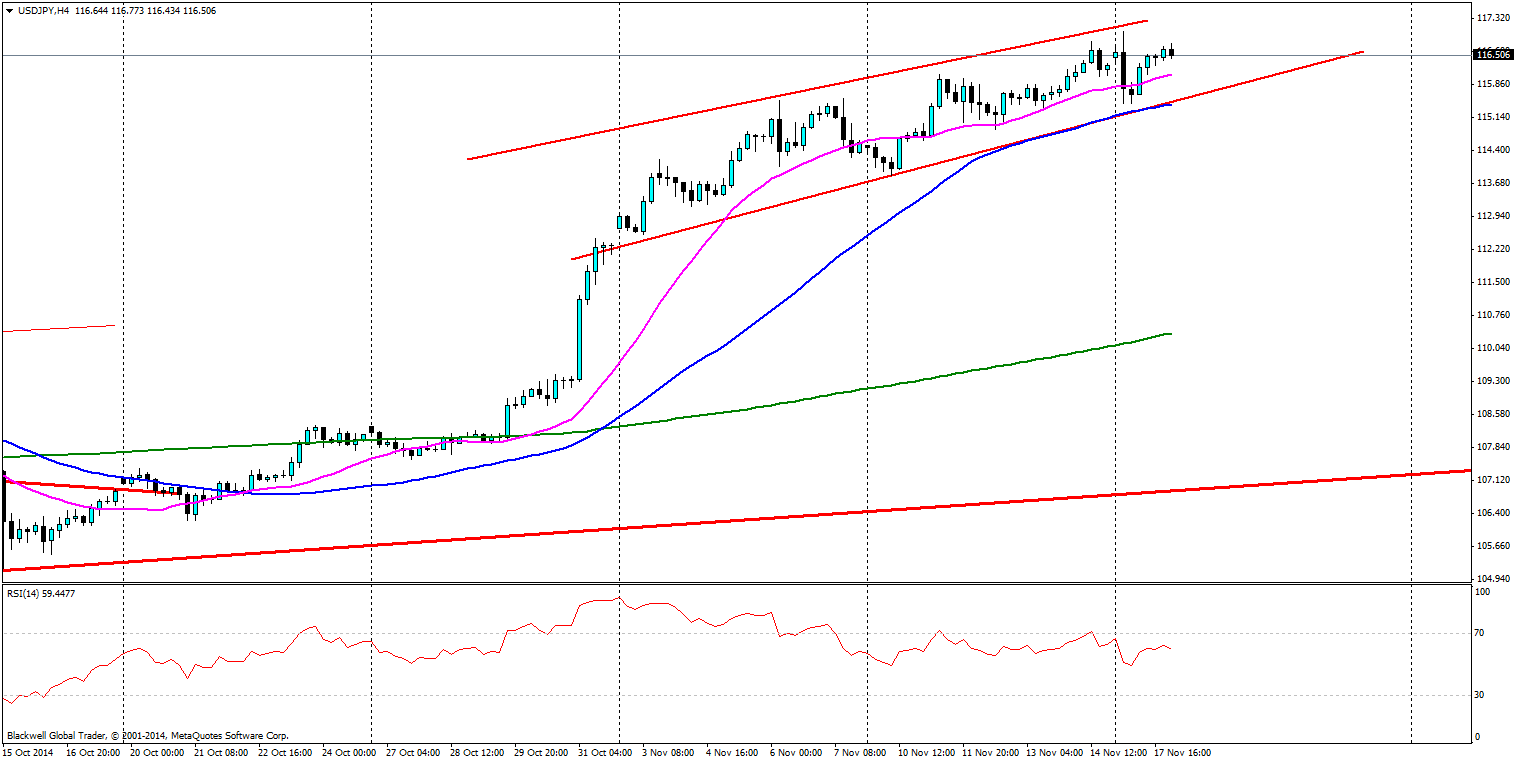Image resolution: width=1514 pixels, height=761 pixels.
Task: Click the 108.580 price axis label
Action: [1493, 414]
